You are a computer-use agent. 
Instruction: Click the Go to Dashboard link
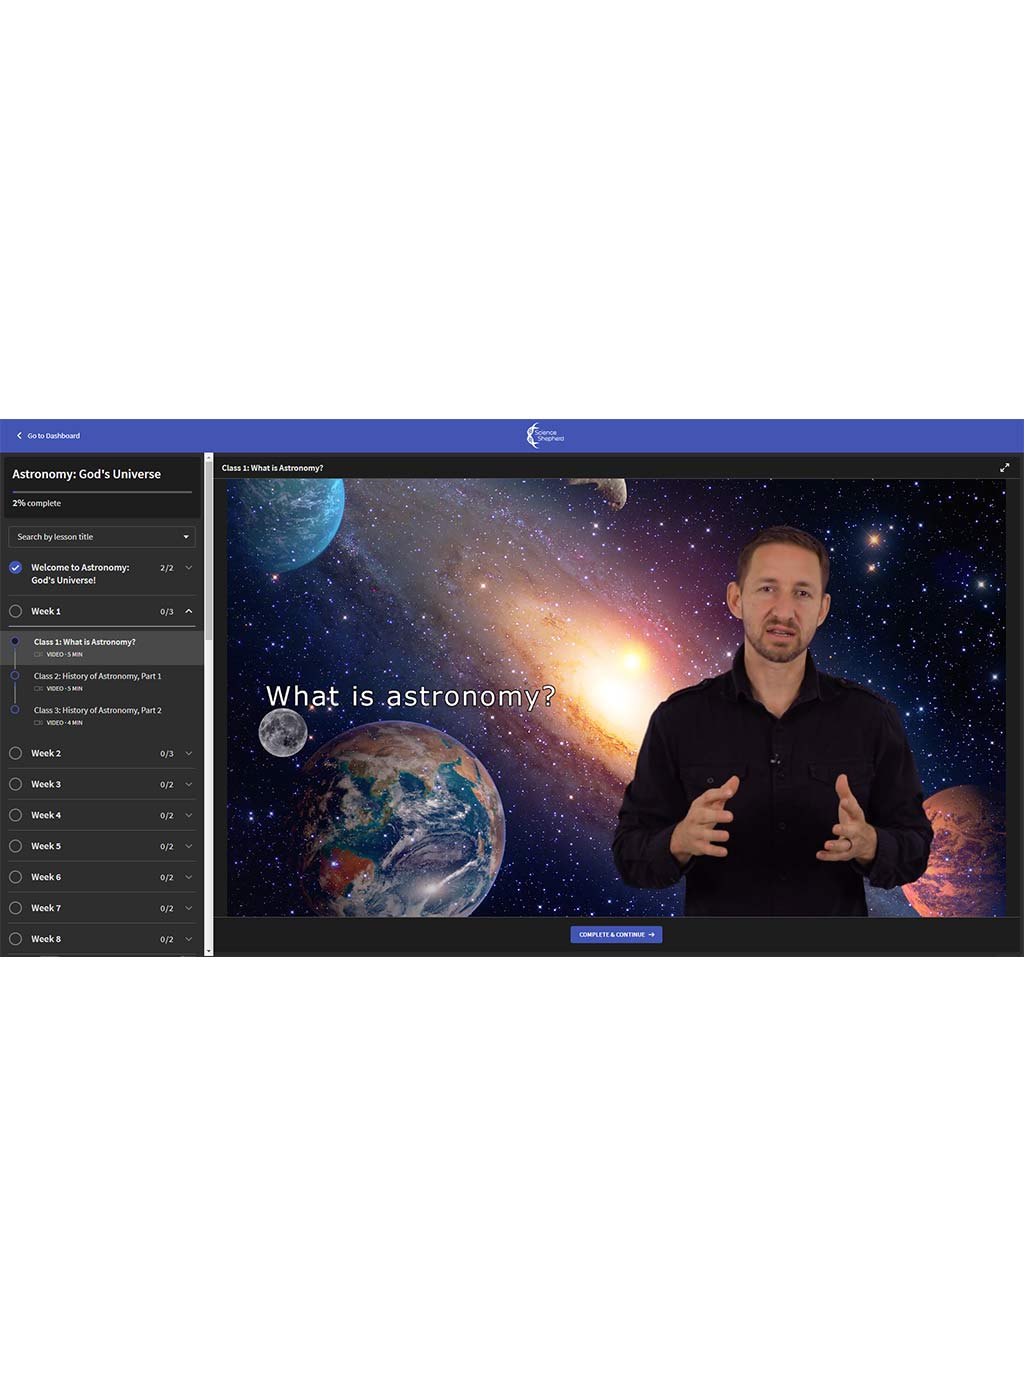pos(52,435)
